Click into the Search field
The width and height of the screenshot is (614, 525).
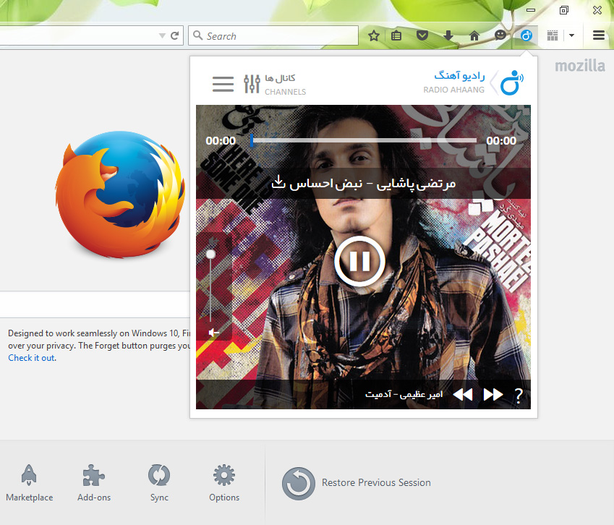tap(273, 36)
